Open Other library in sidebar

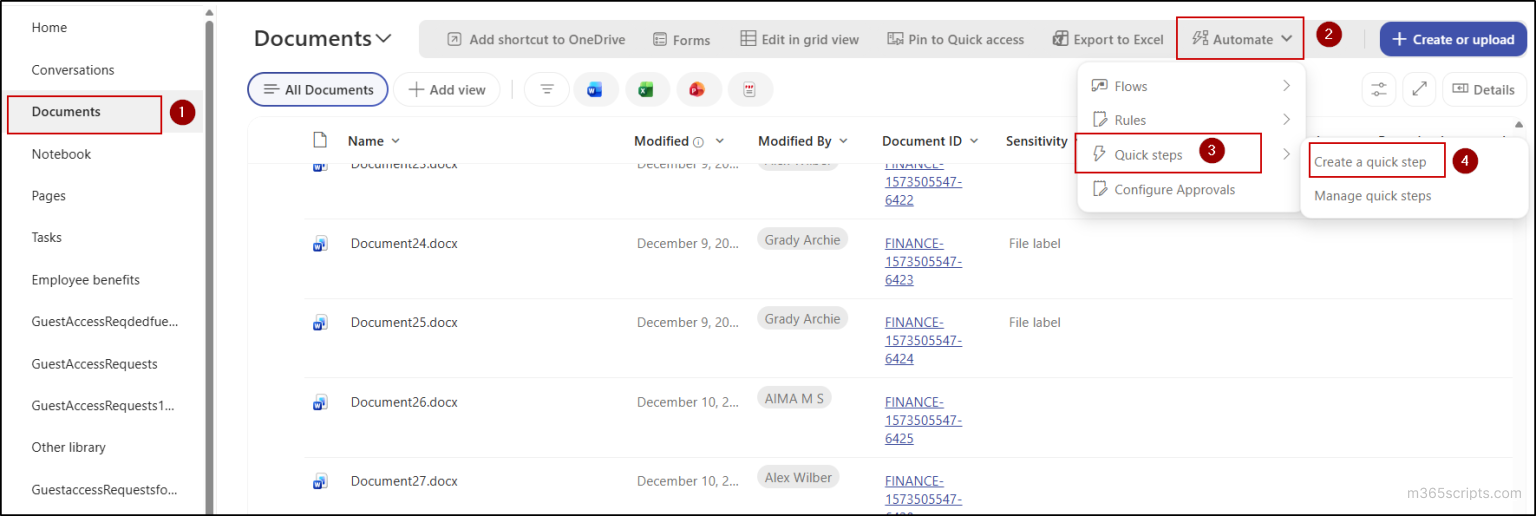coord(68,448)
